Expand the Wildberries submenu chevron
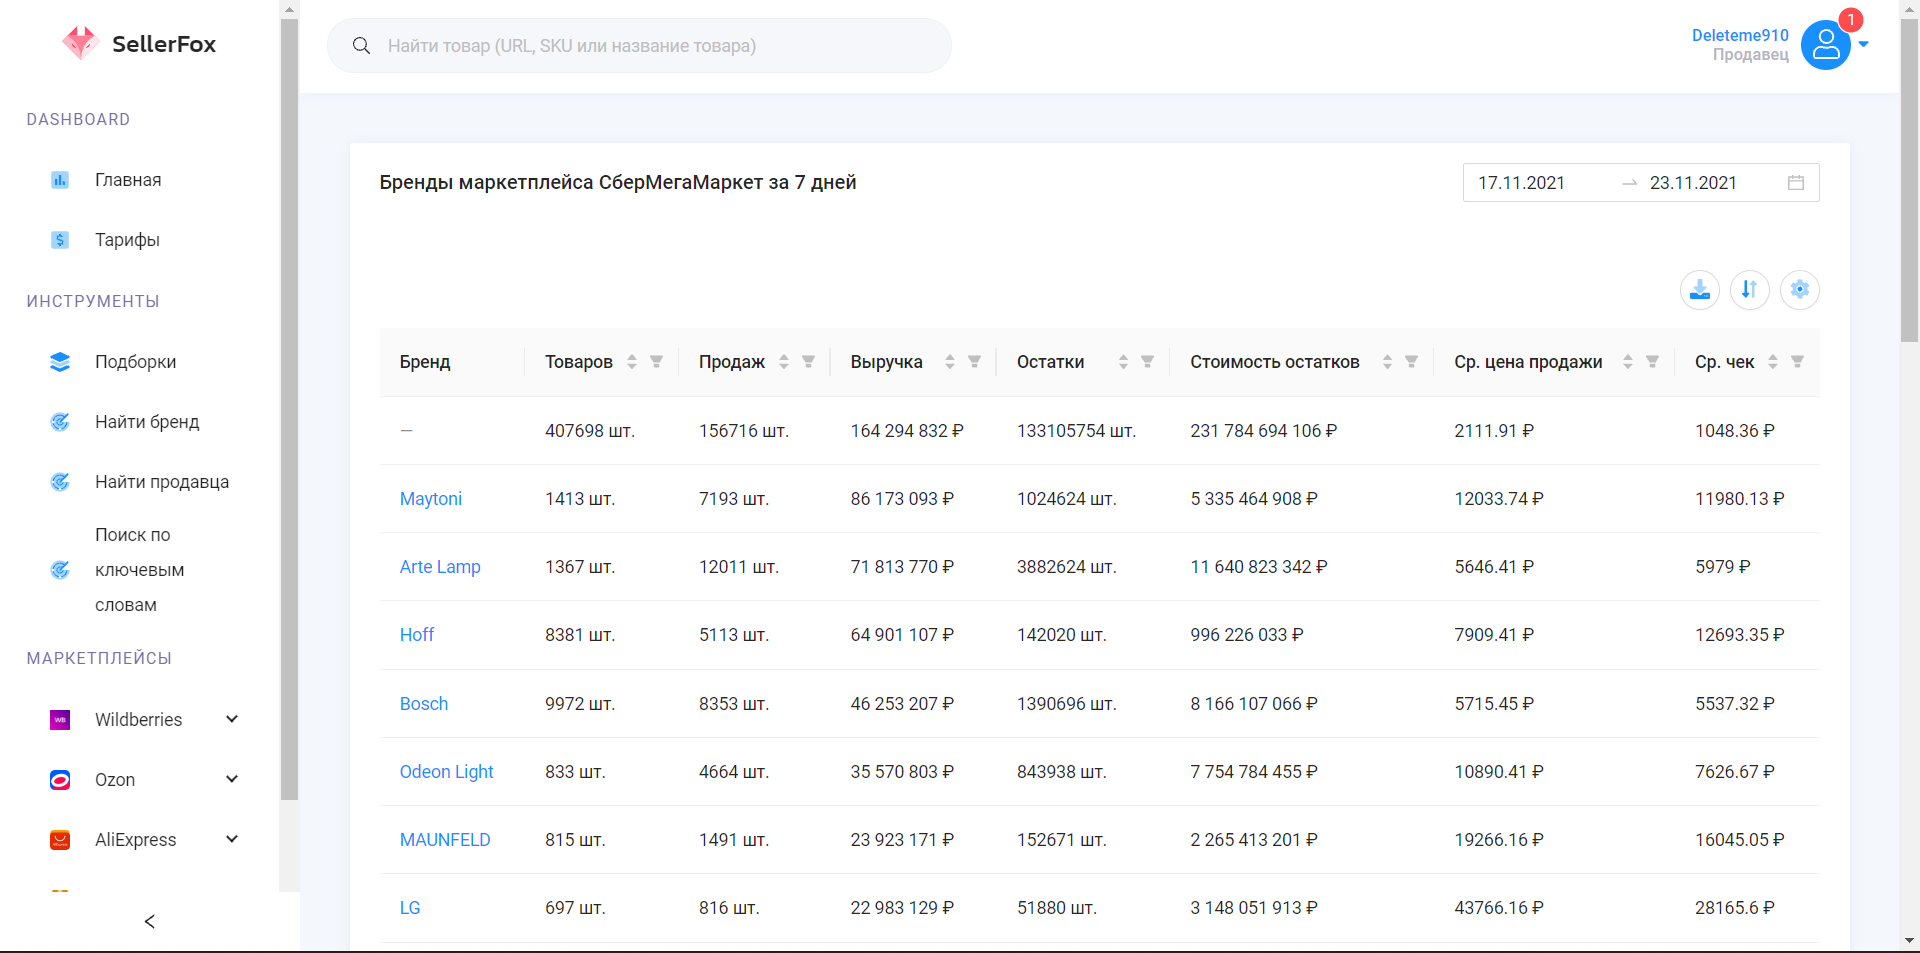 click(232, 719)
